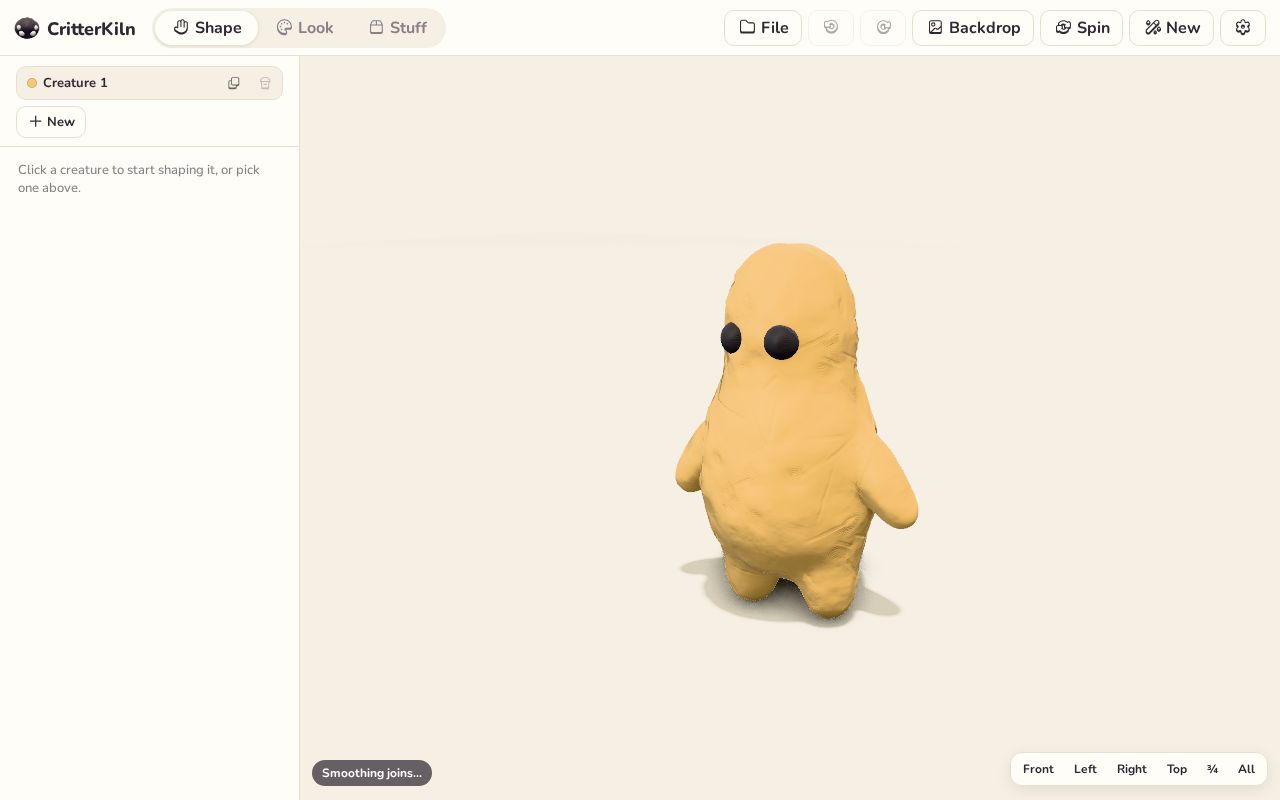Toggle Spin in the top toolbar

point(1081,28)
